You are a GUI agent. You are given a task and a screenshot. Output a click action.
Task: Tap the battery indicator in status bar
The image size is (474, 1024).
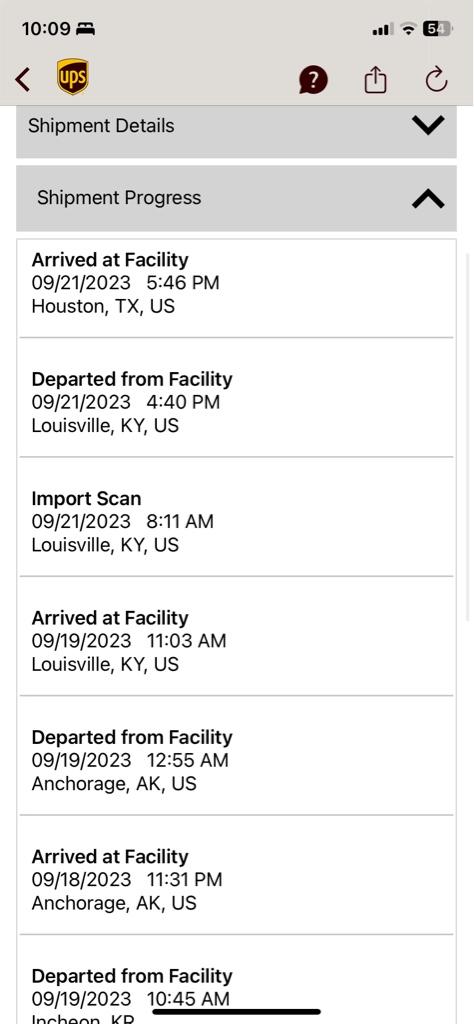[x=435, y=29]
